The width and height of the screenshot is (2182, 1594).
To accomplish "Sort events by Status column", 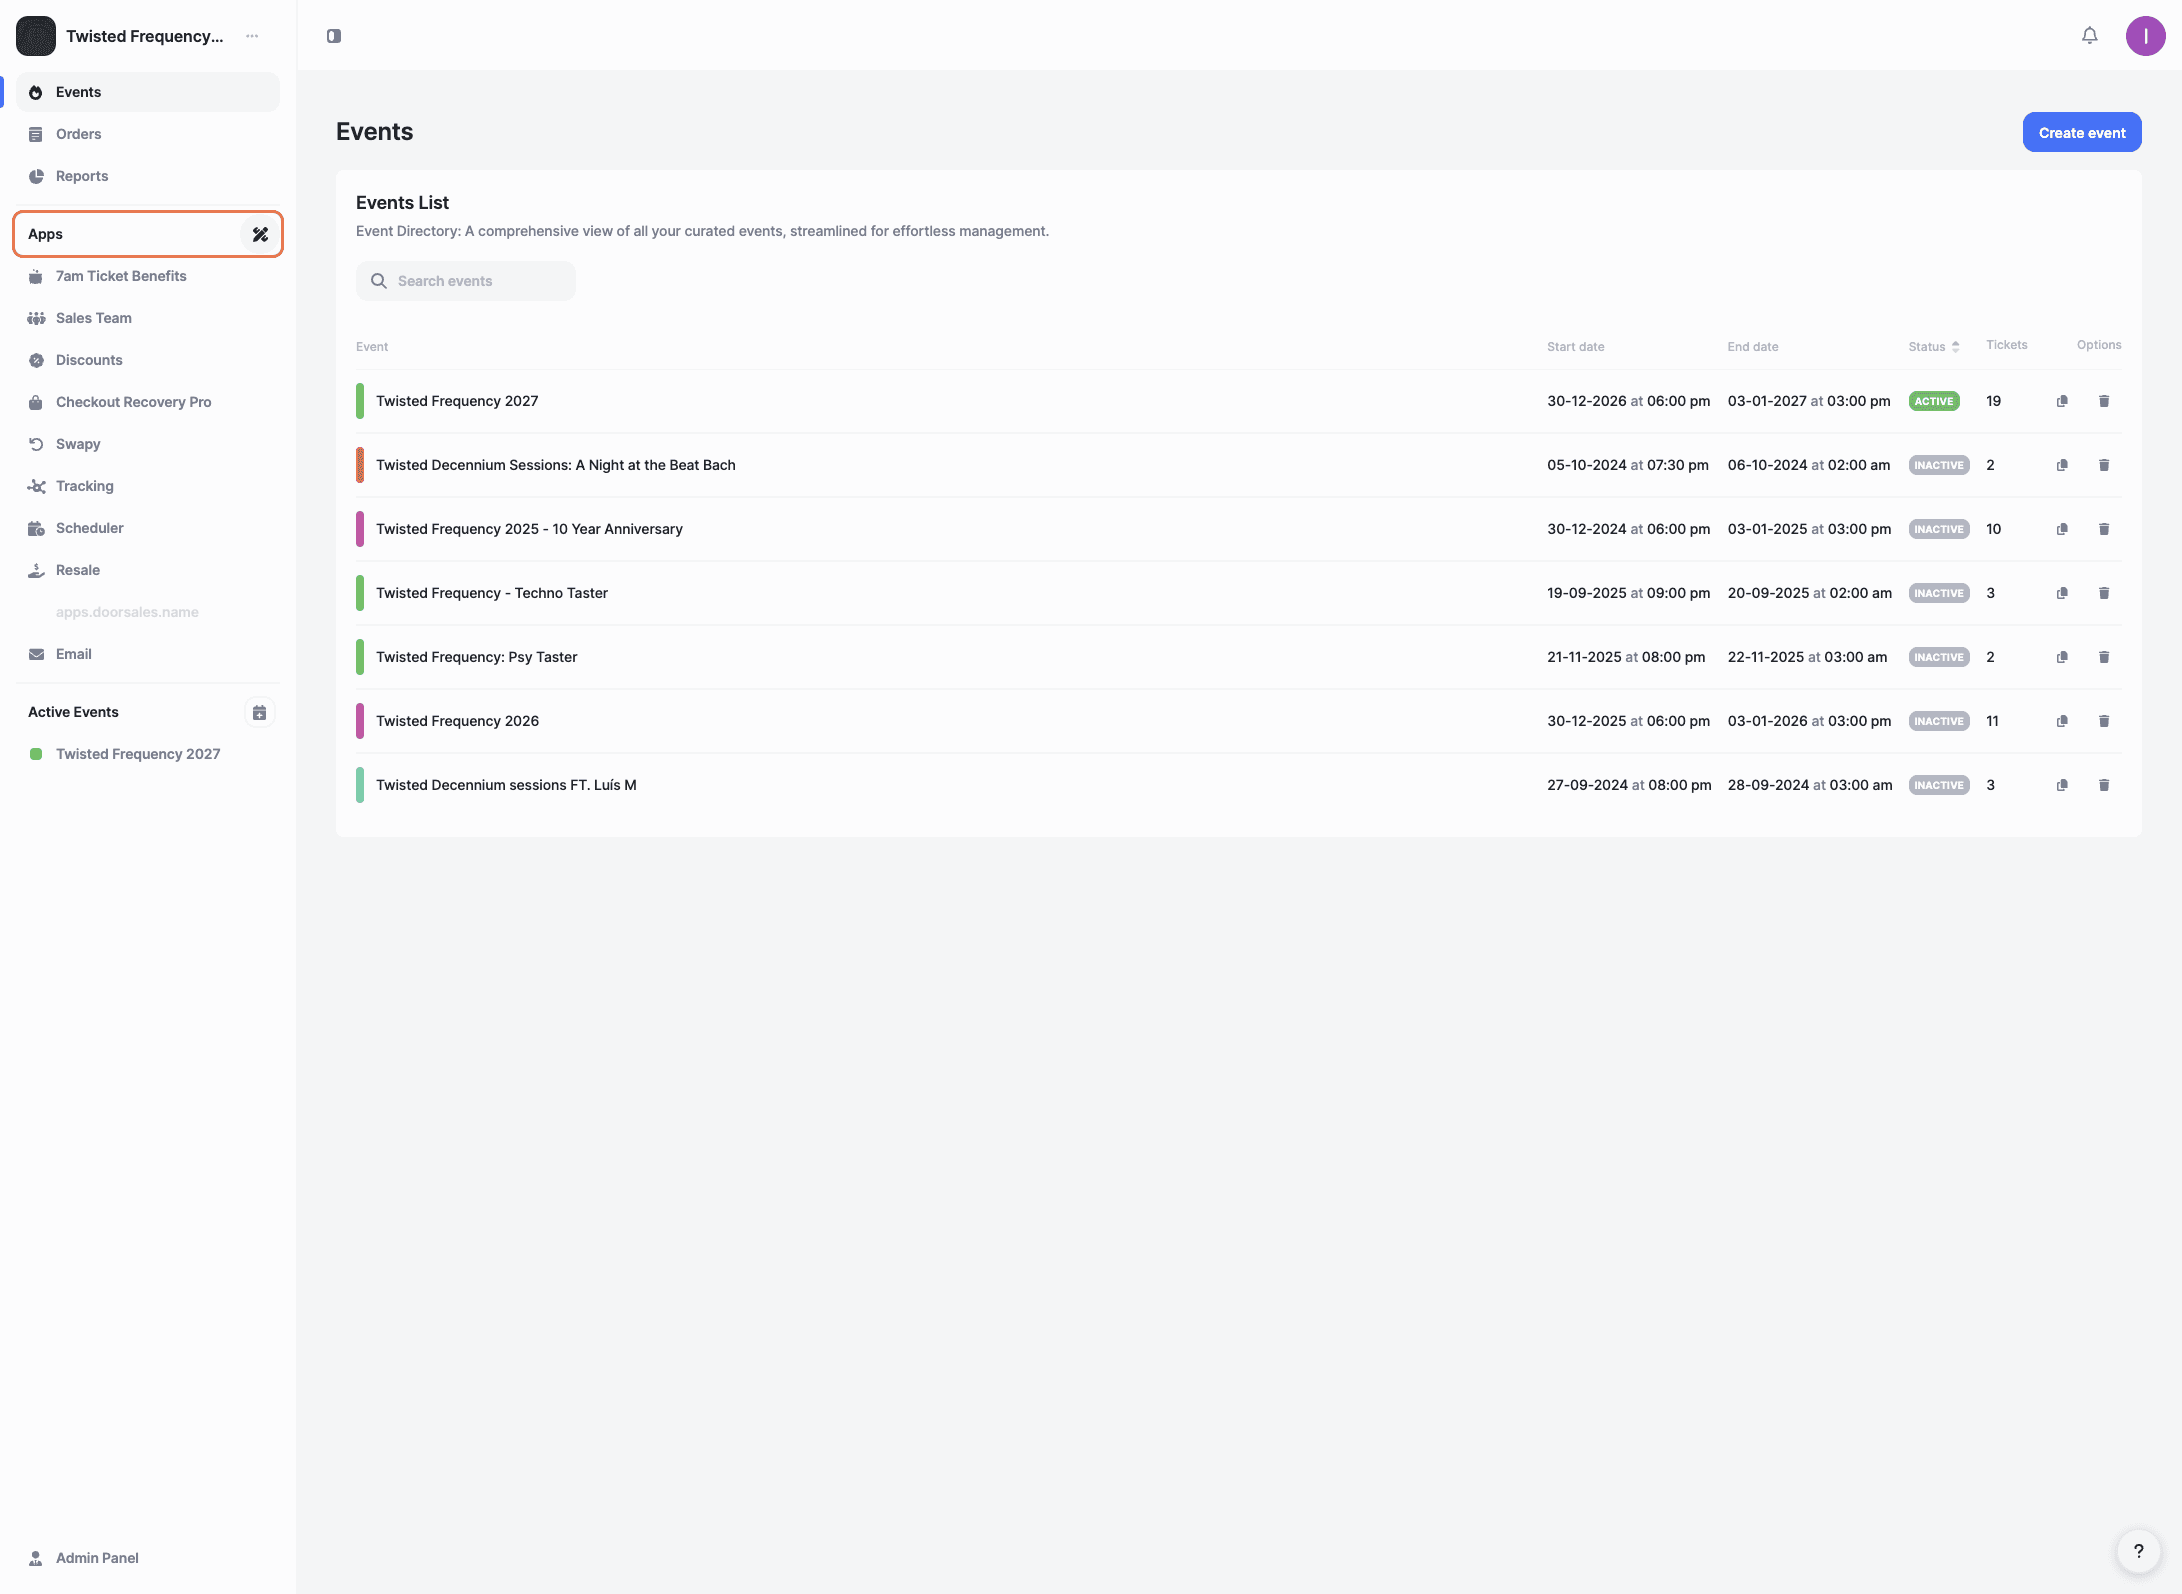I will [1933, 347].
